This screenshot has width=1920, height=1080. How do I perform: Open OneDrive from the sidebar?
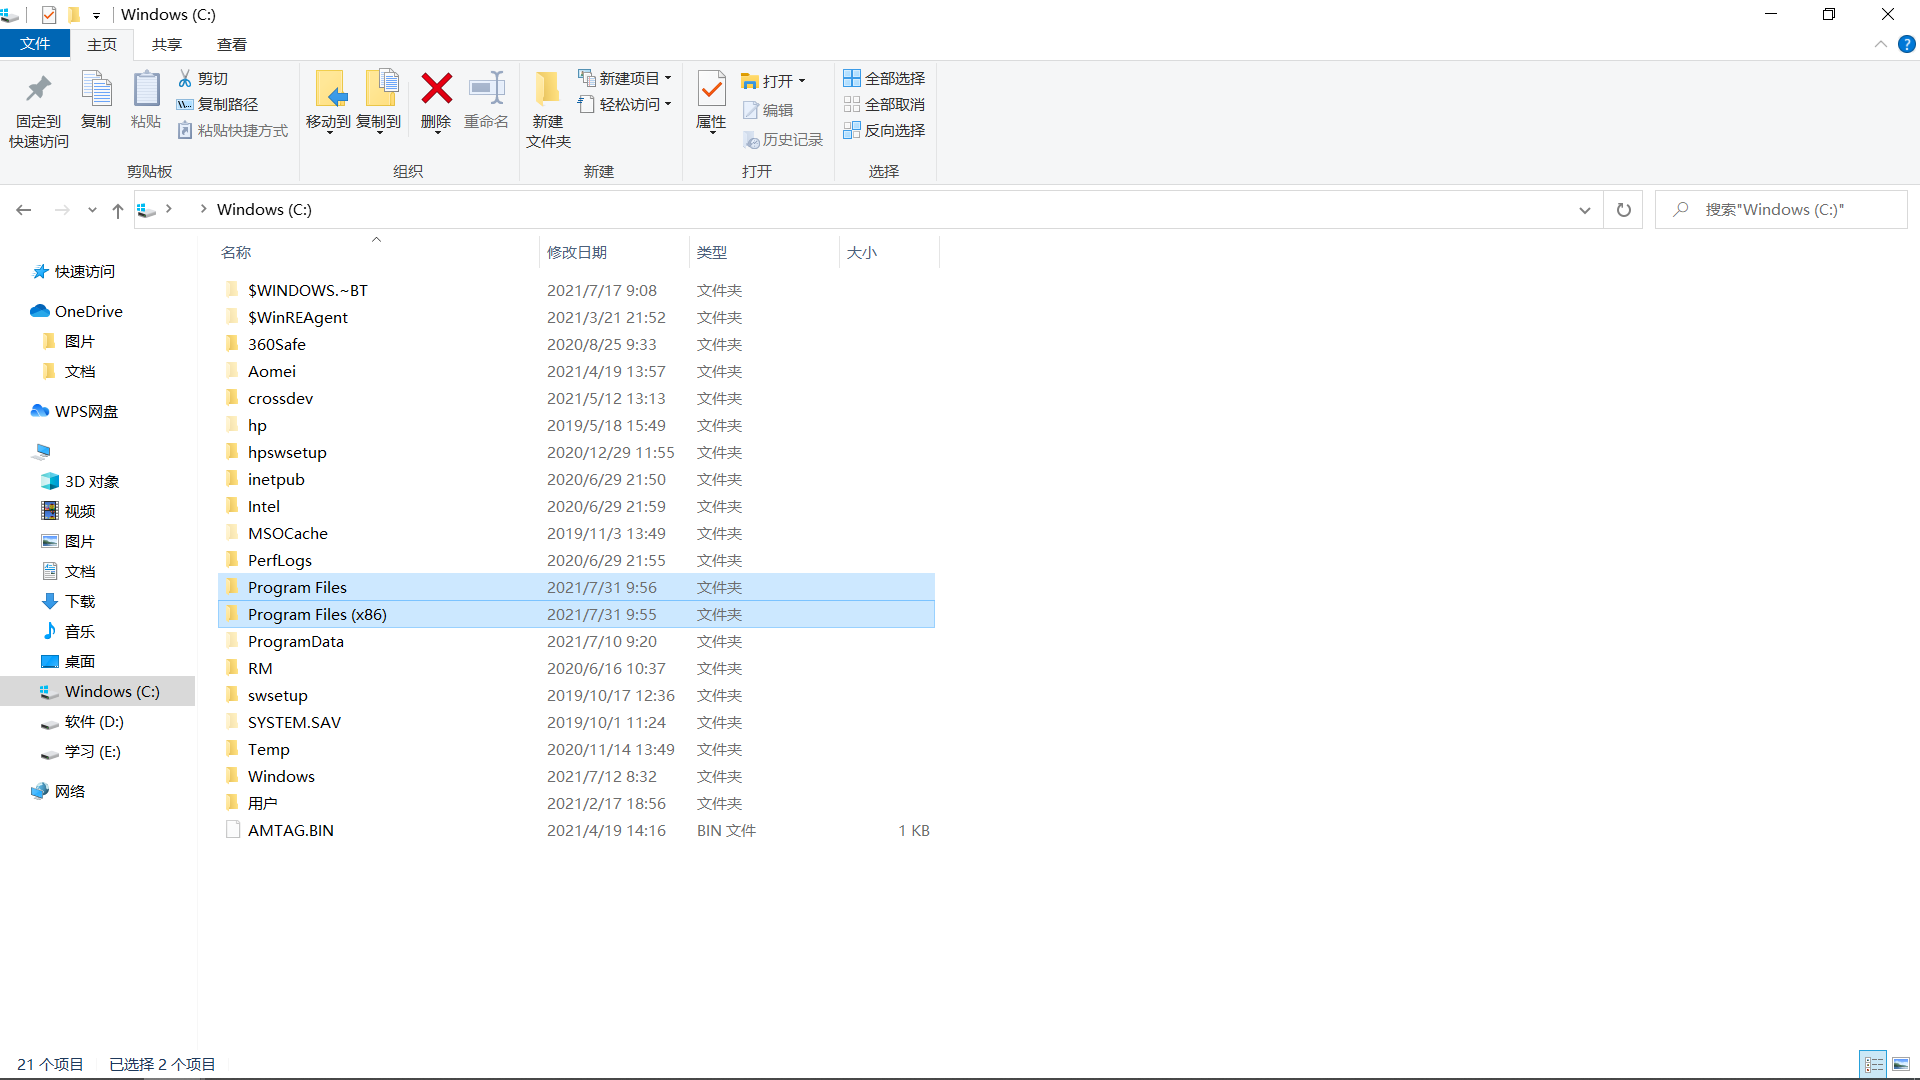pyautogui.click(x=88, y=311)
